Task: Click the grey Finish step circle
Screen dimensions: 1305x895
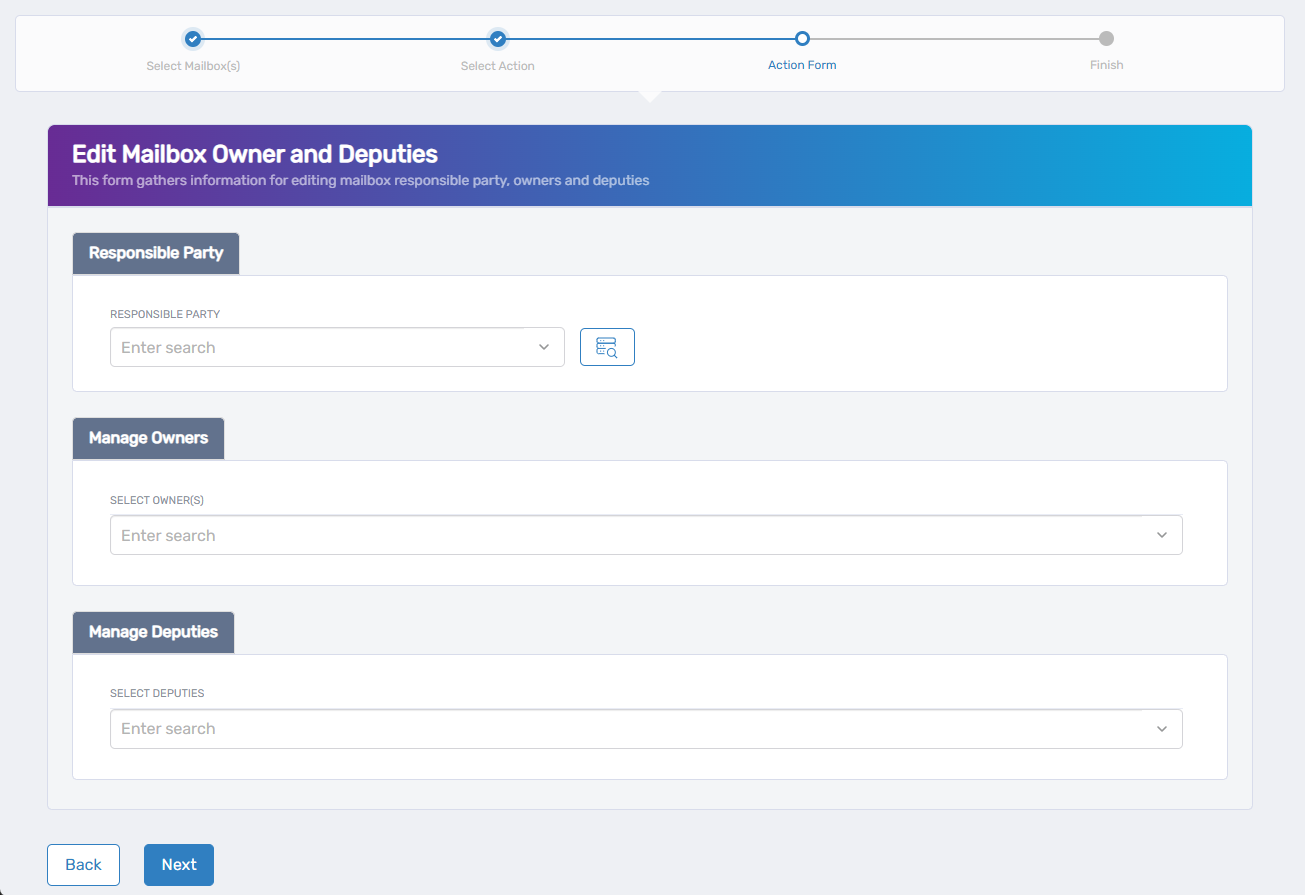Action: [1106, 38]
